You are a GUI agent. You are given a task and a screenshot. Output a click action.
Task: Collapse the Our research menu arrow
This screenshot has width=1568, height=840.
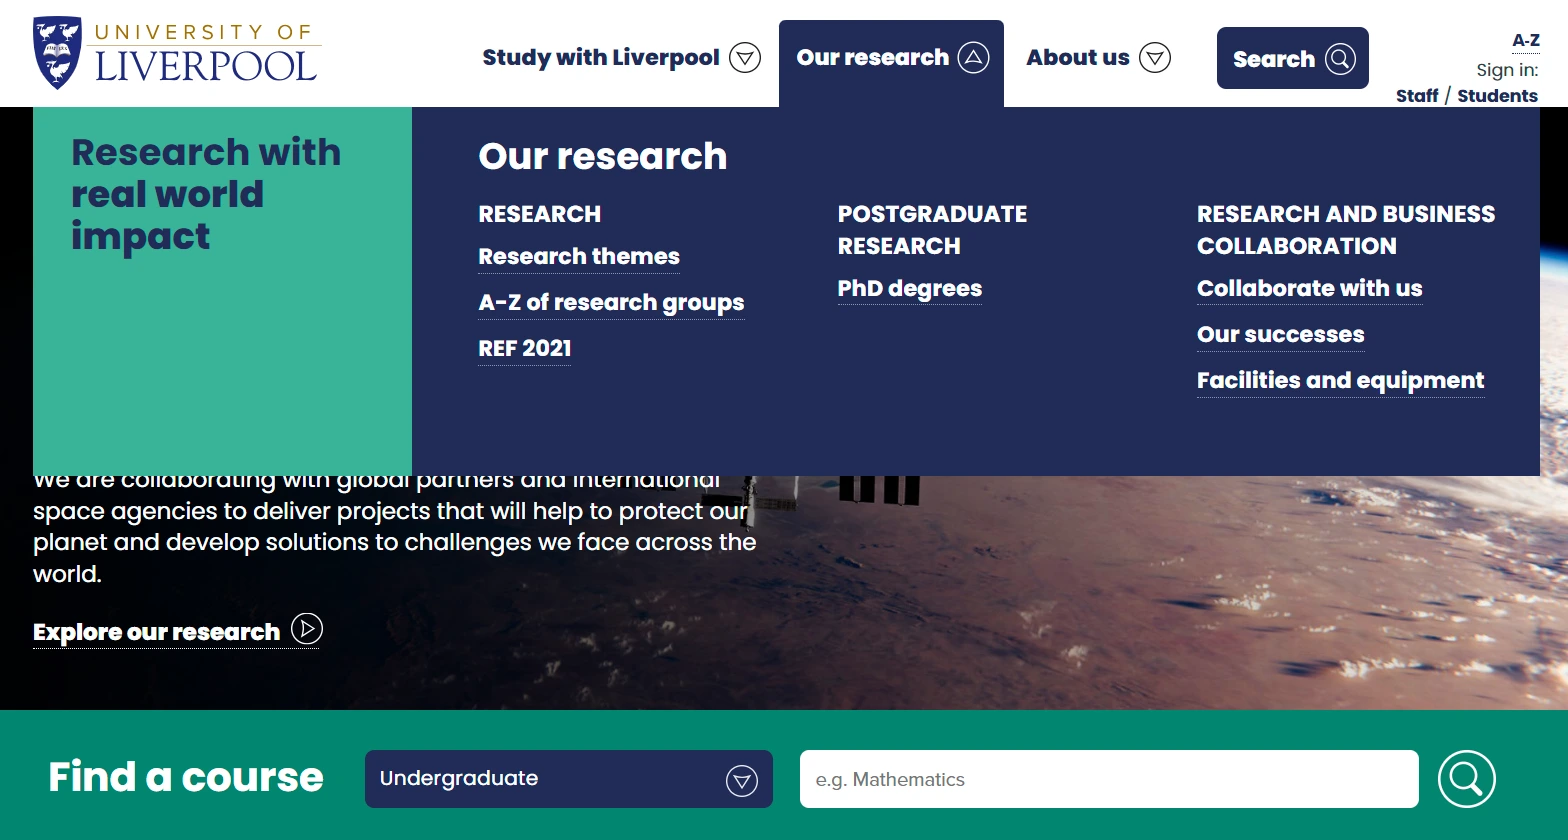(x=973, y=58)
